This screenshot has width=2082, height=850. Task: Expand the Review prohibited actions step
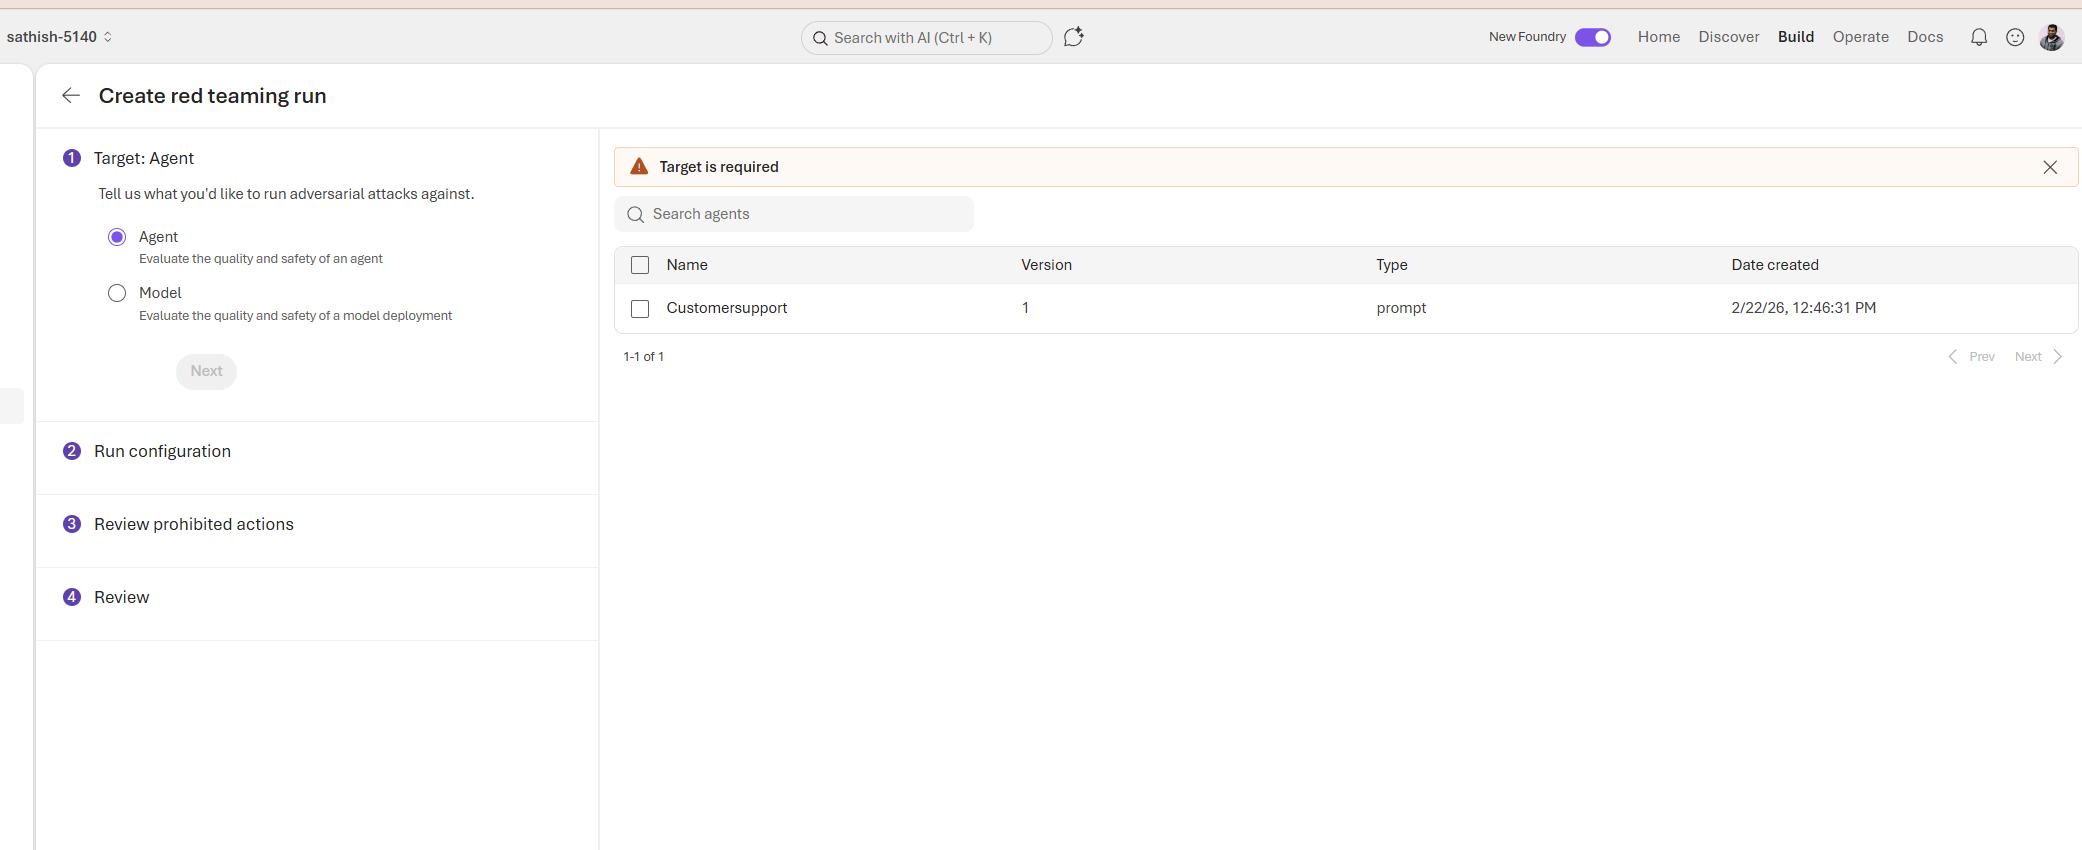pos(193,524)
